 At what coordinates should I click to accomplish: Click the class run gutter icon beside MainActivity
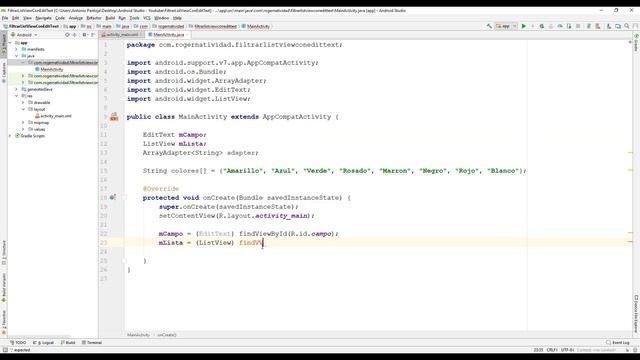(x=114, y=117)
